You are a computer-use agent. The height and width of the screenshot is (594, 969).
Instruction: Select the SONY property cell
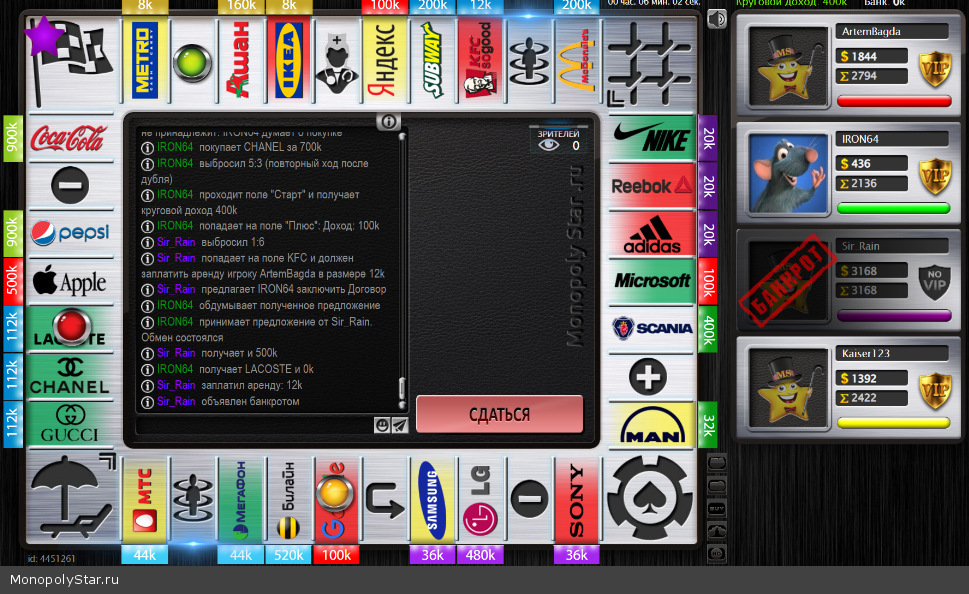[x=577, y=501]
